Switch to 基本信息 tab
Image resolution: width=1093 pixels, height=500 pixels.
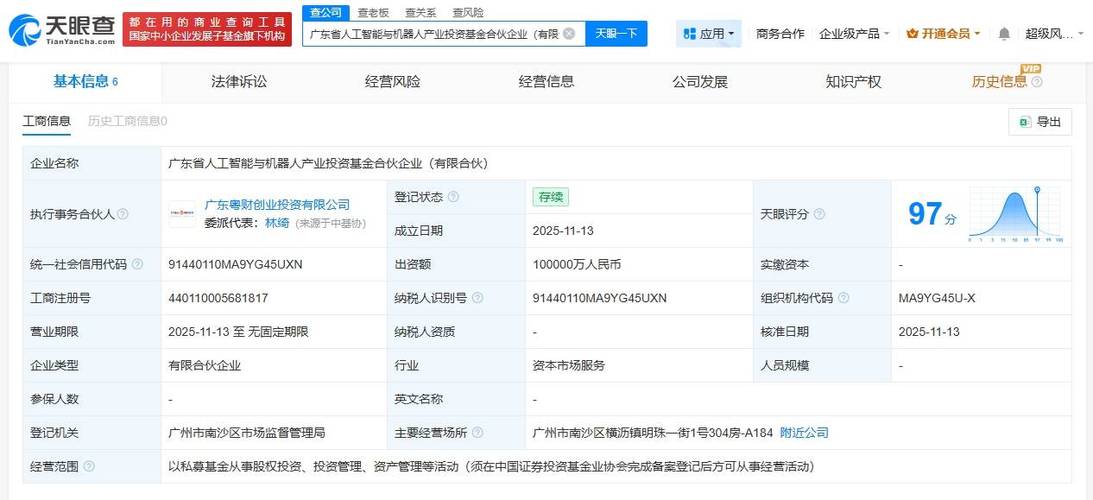[85, 82]
